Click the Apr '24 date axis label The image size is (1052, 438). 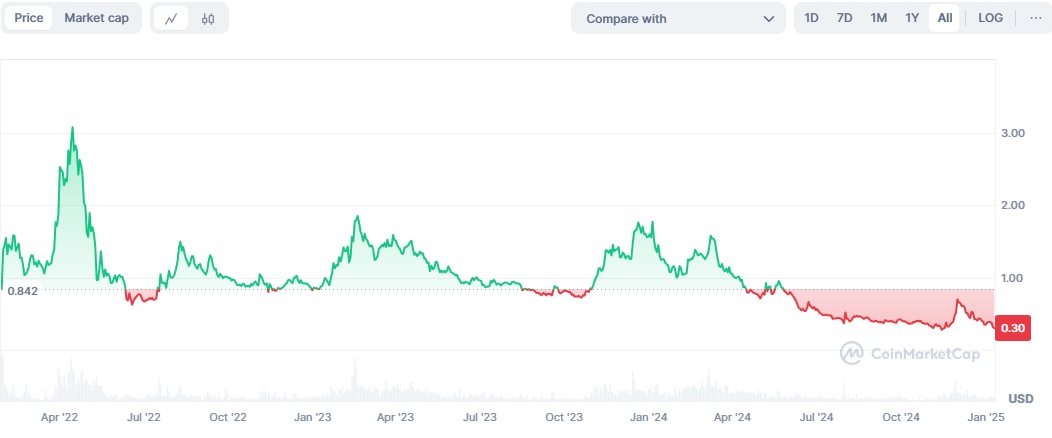(x=732, y=417)
